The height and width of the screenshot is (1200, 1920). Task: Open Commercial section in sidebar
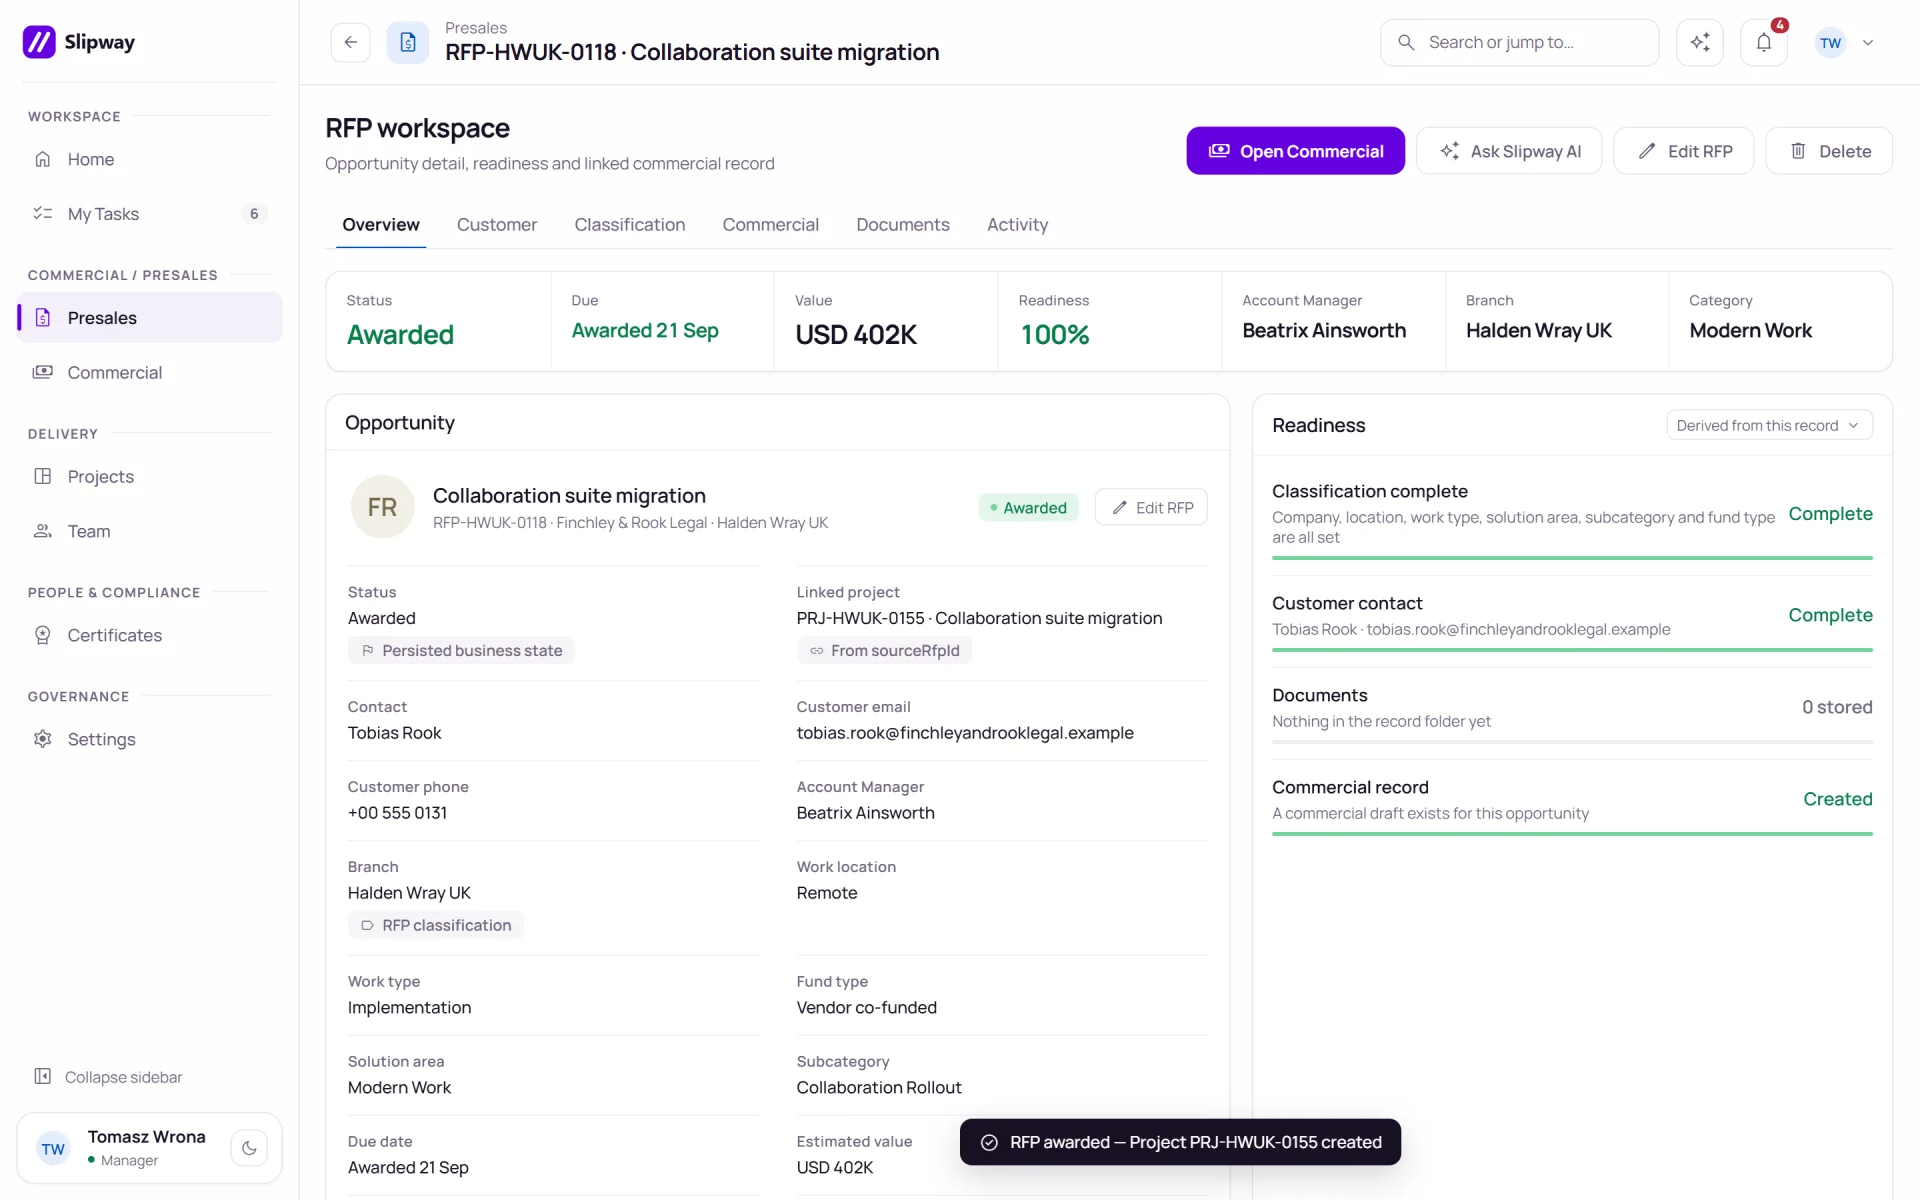tap(149, 372)
